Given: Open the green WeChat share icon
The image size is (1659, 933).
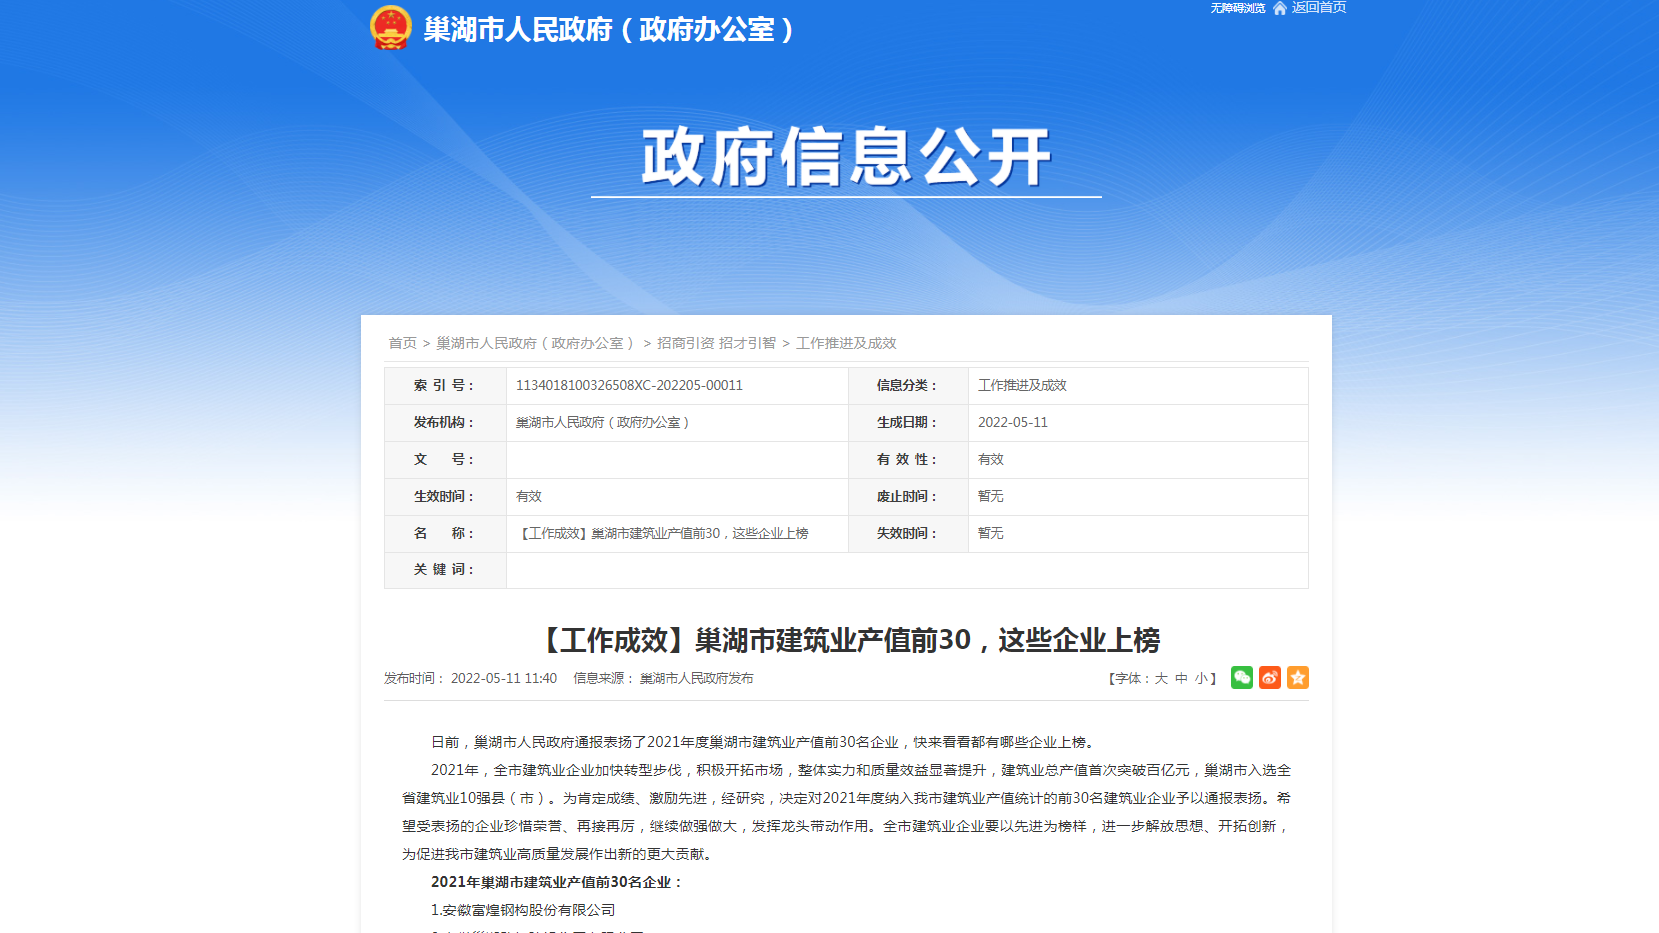Looking at the screenshot, I should (1241, 677).
